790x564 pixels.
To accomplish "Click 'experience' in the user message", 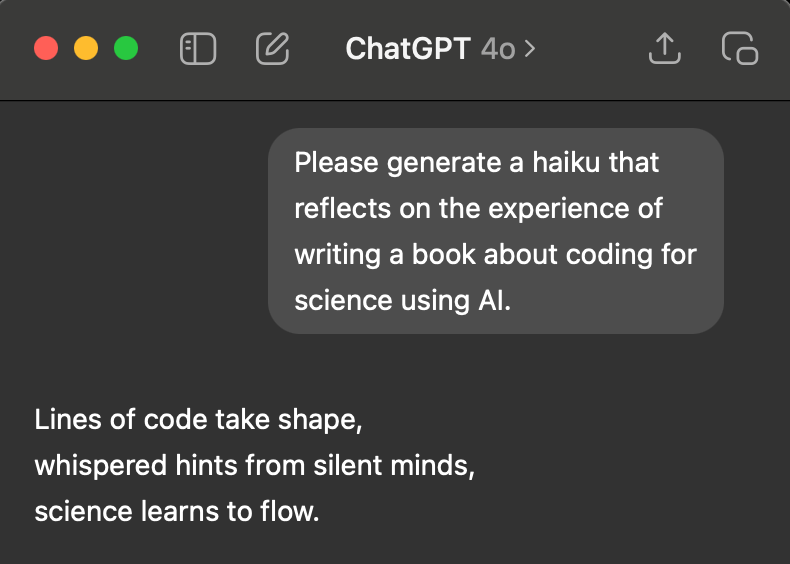I will (x=559, y=209).
